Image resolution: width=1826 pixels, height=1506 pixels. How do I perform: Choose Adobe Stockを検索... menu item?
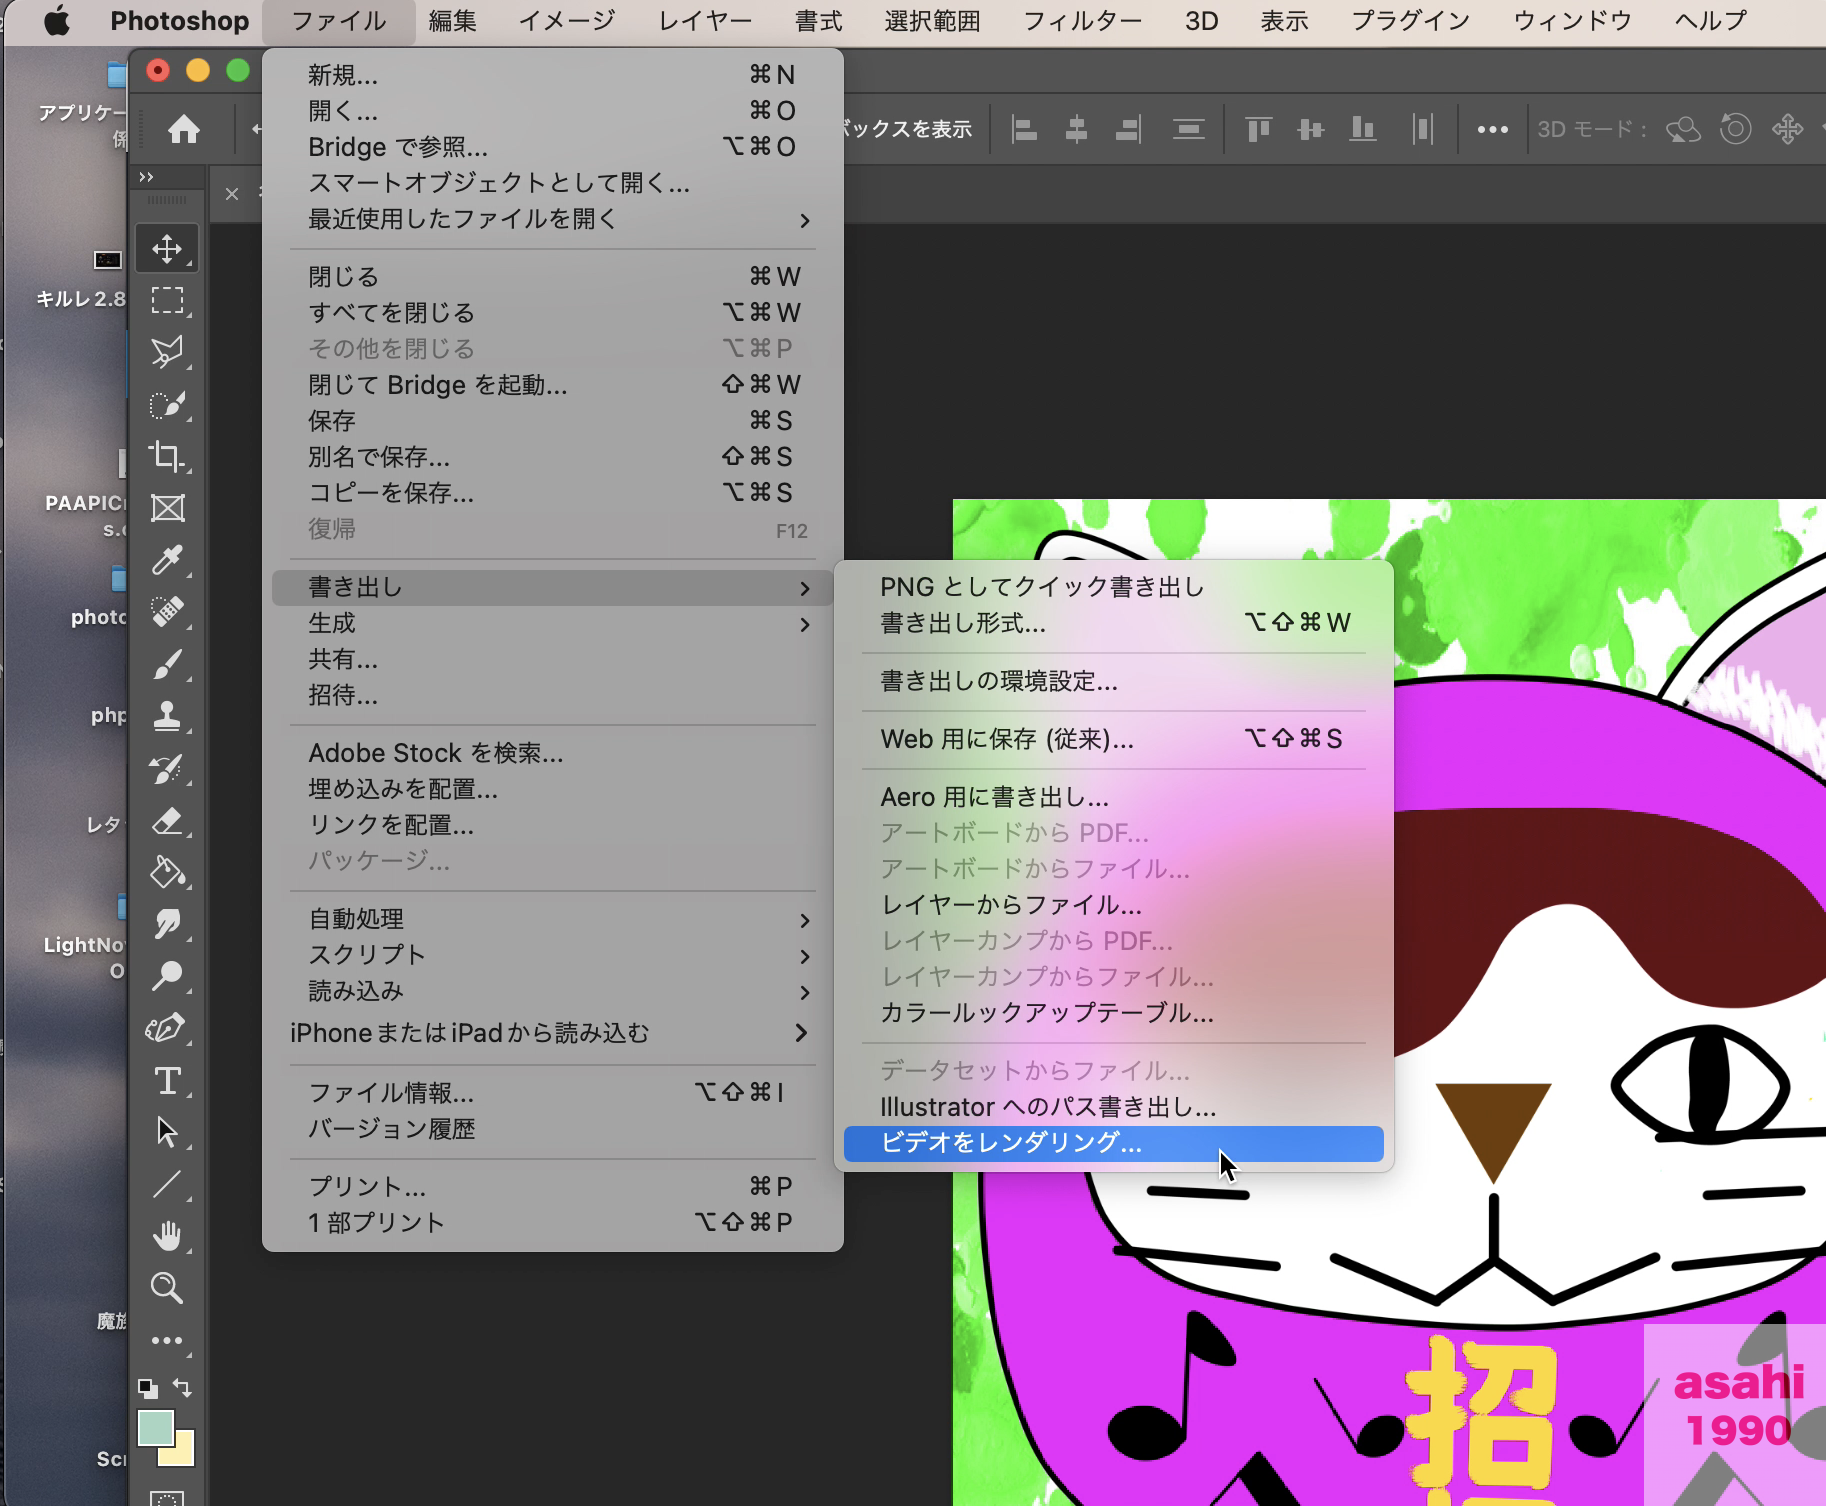click(552, 753)
